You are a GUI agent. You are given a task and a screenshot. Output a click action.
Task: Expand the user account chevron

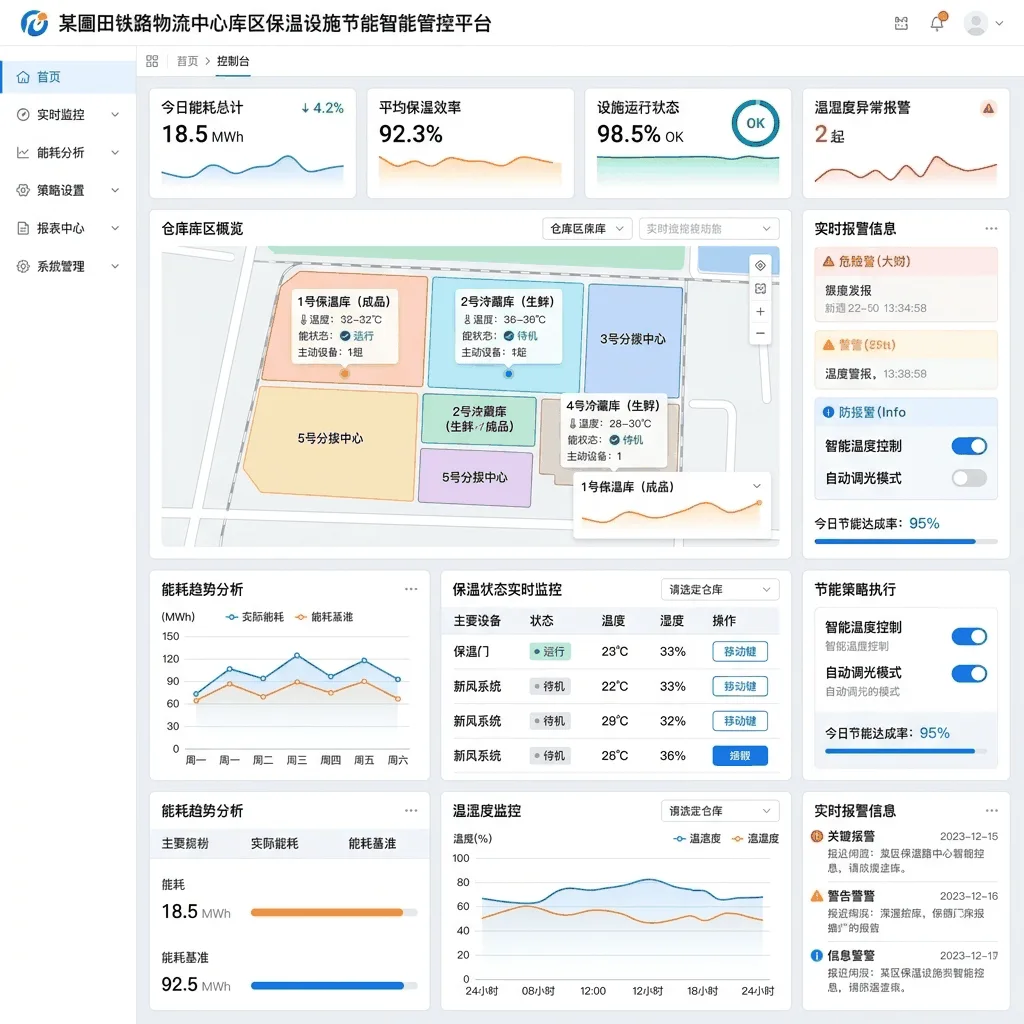(x=999, y=24)
